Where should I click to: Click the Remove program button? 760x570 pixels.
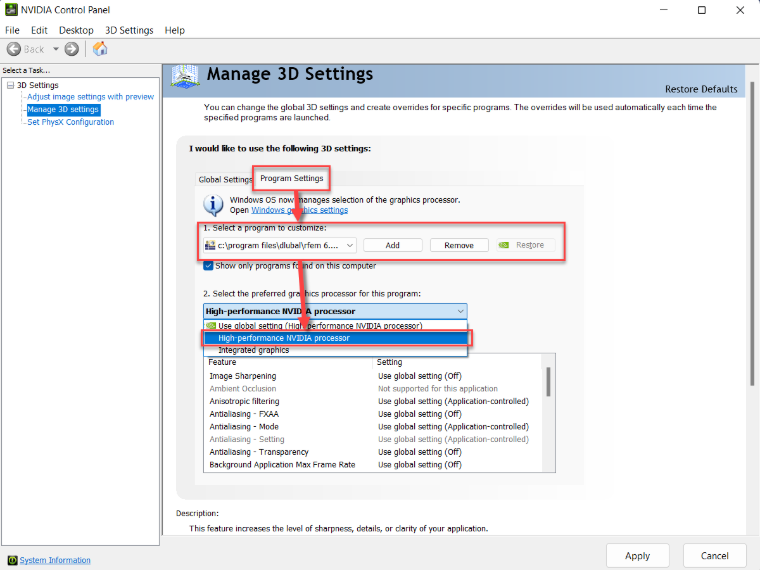click(x=459, y=245)
